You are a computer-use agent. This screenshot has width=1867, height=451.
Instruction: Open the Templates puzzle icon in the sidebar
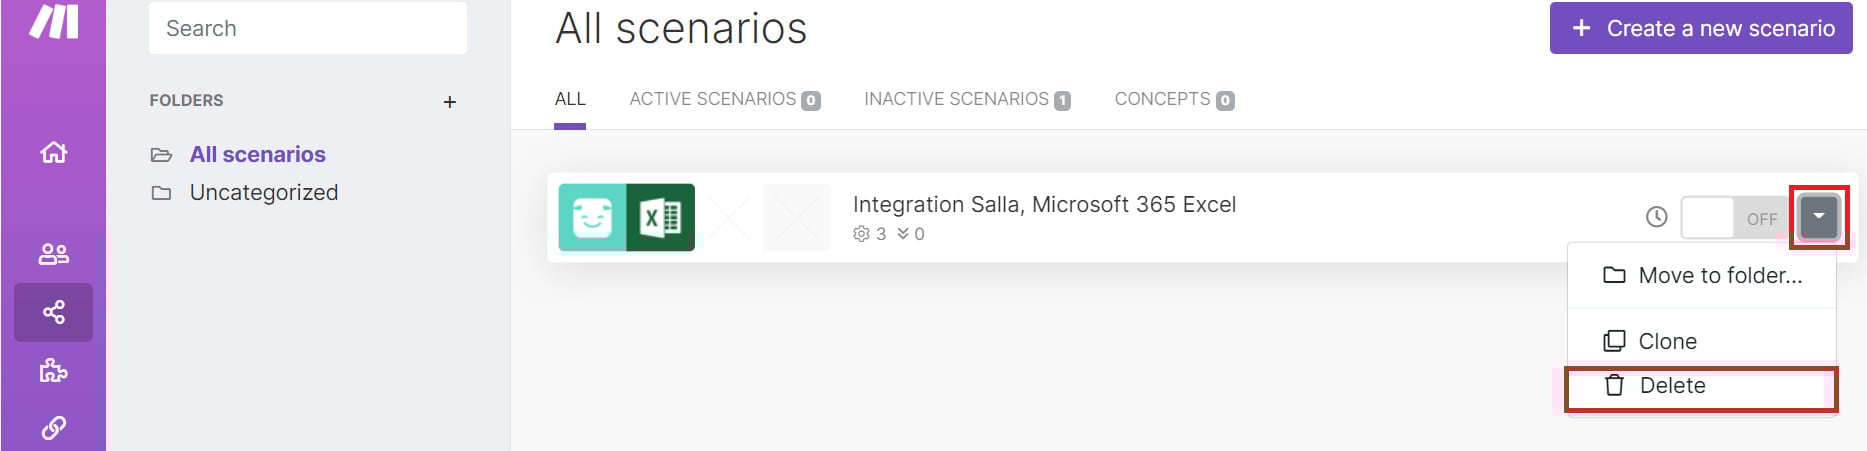(x=54, y=371)
